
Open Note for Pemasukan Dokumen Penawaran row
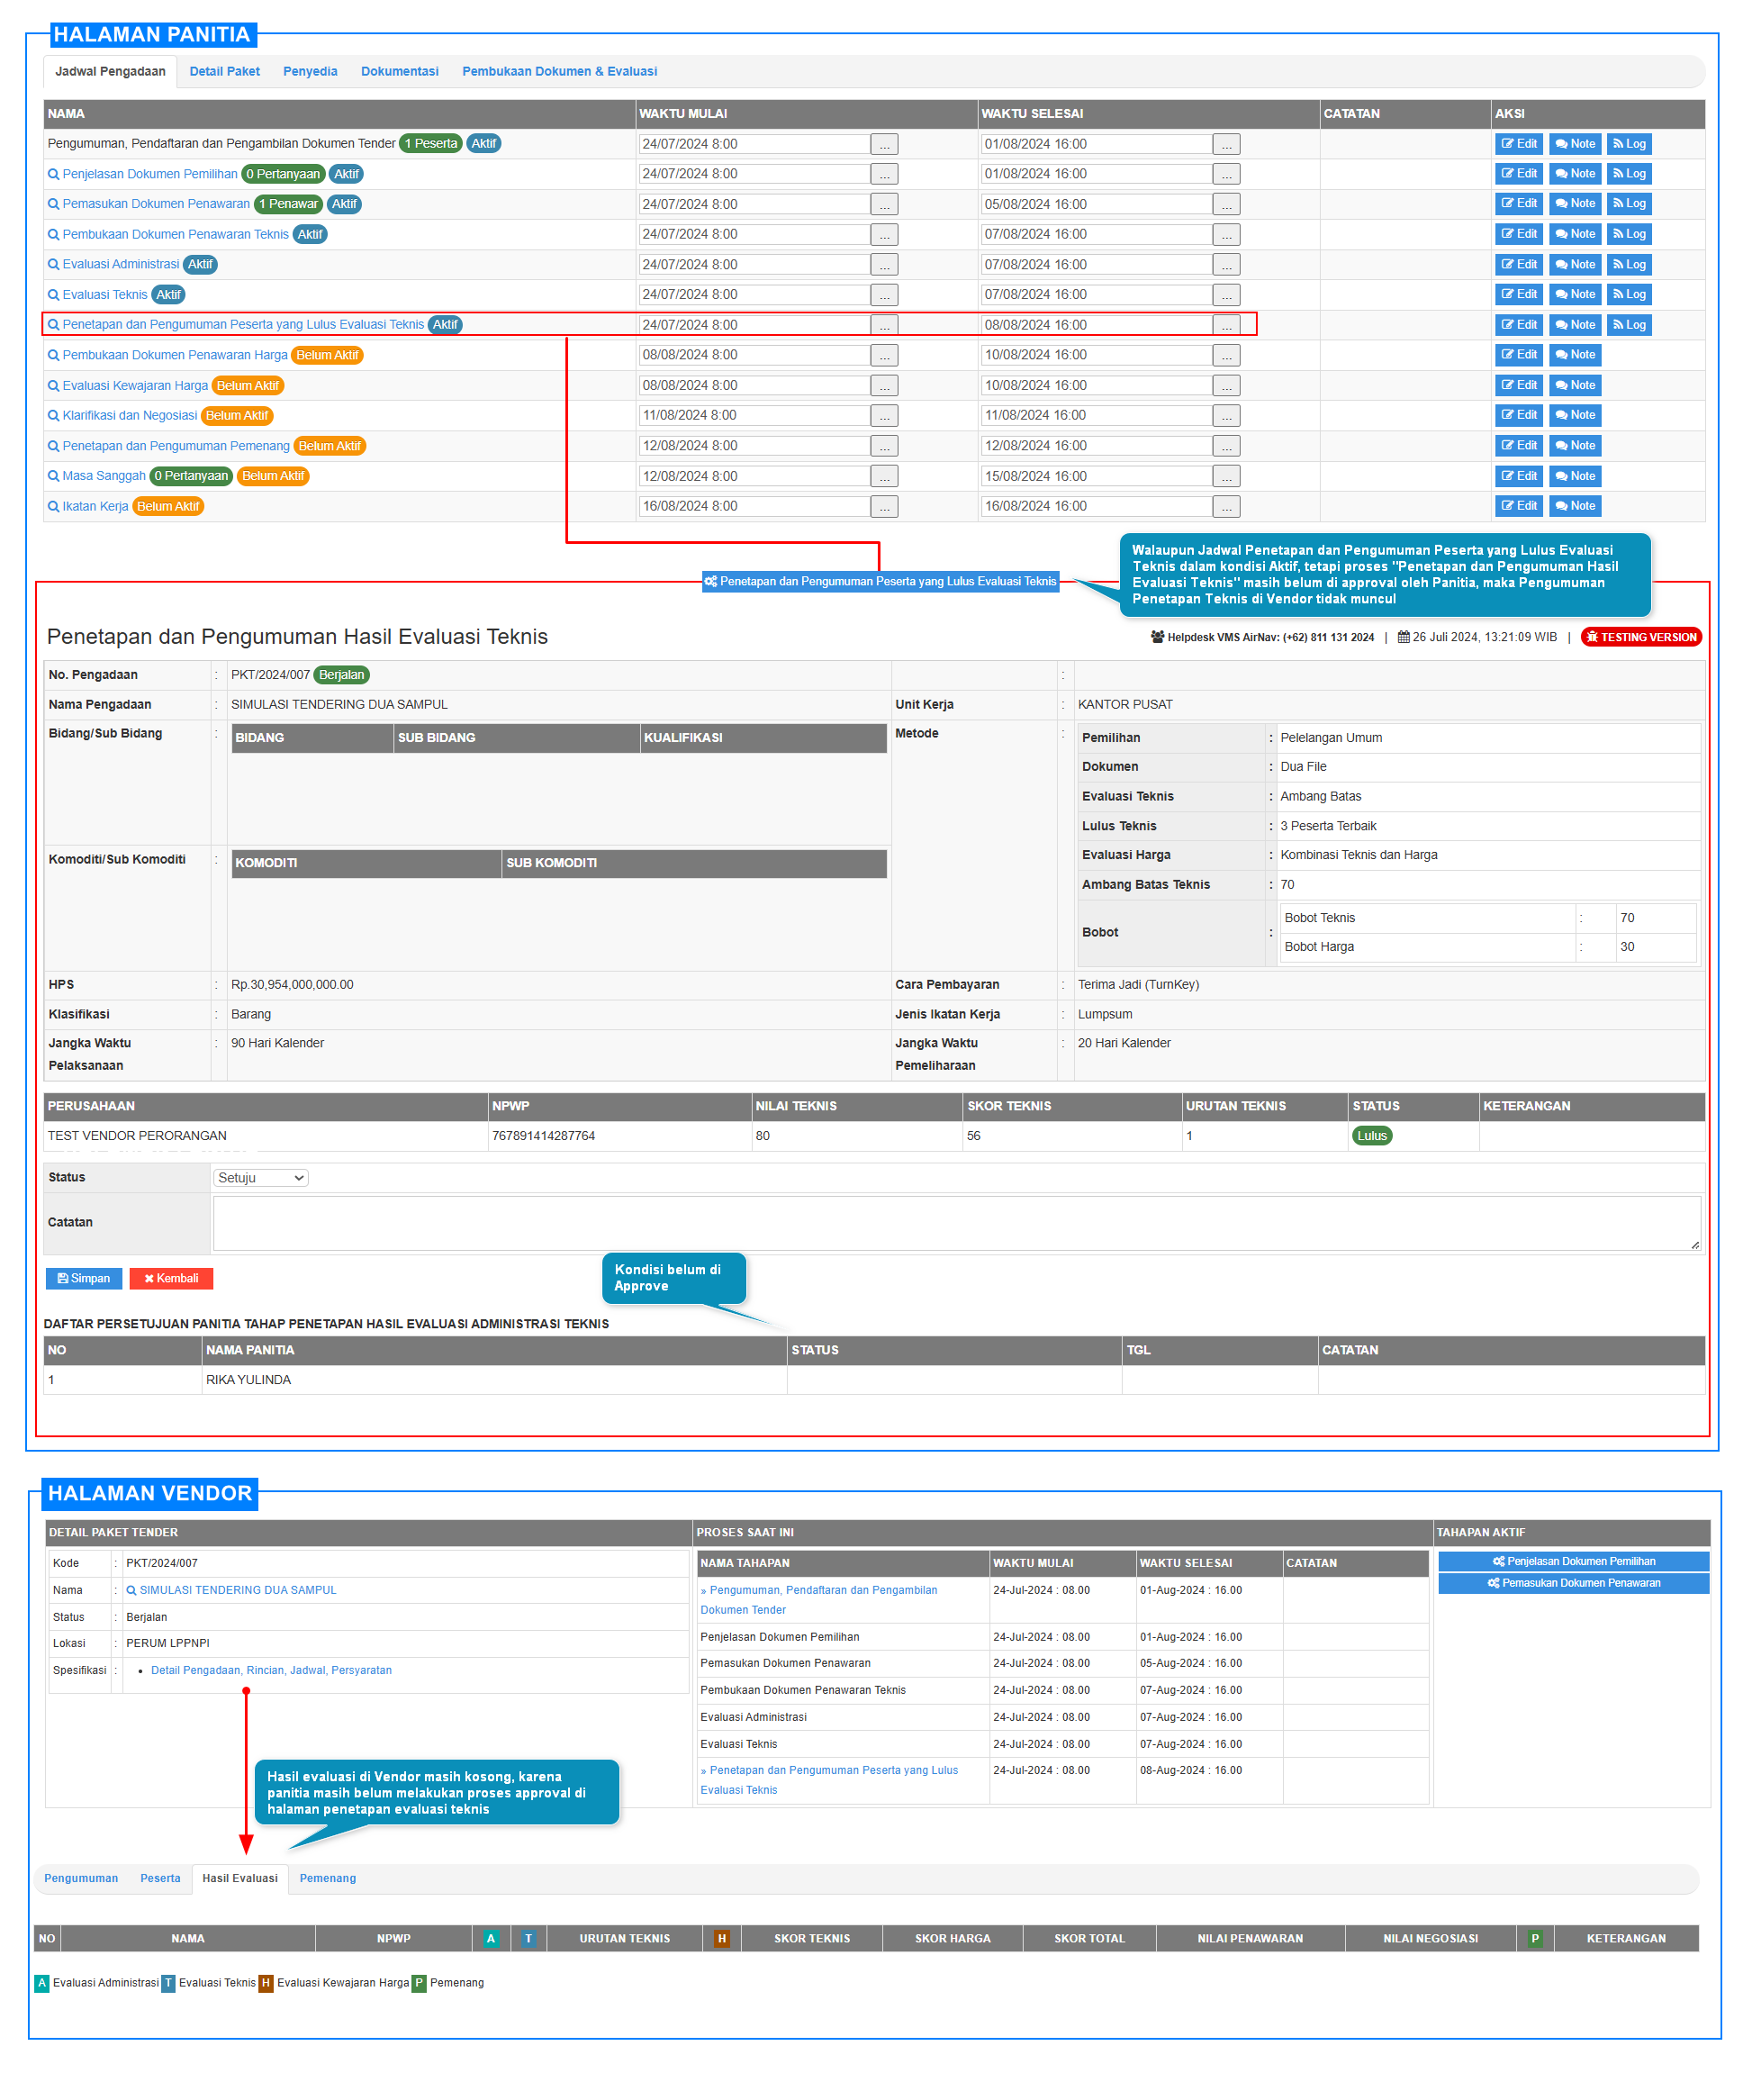[1575, 204]
